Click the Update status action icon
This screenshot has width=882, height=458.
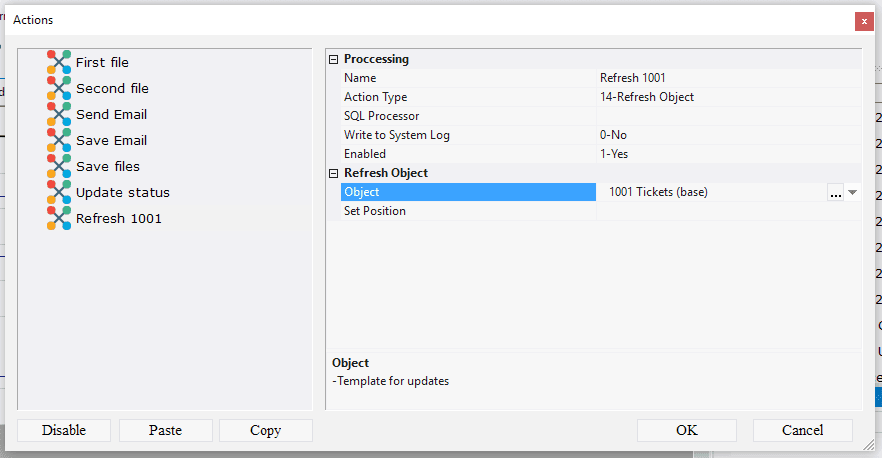point(60,192)
